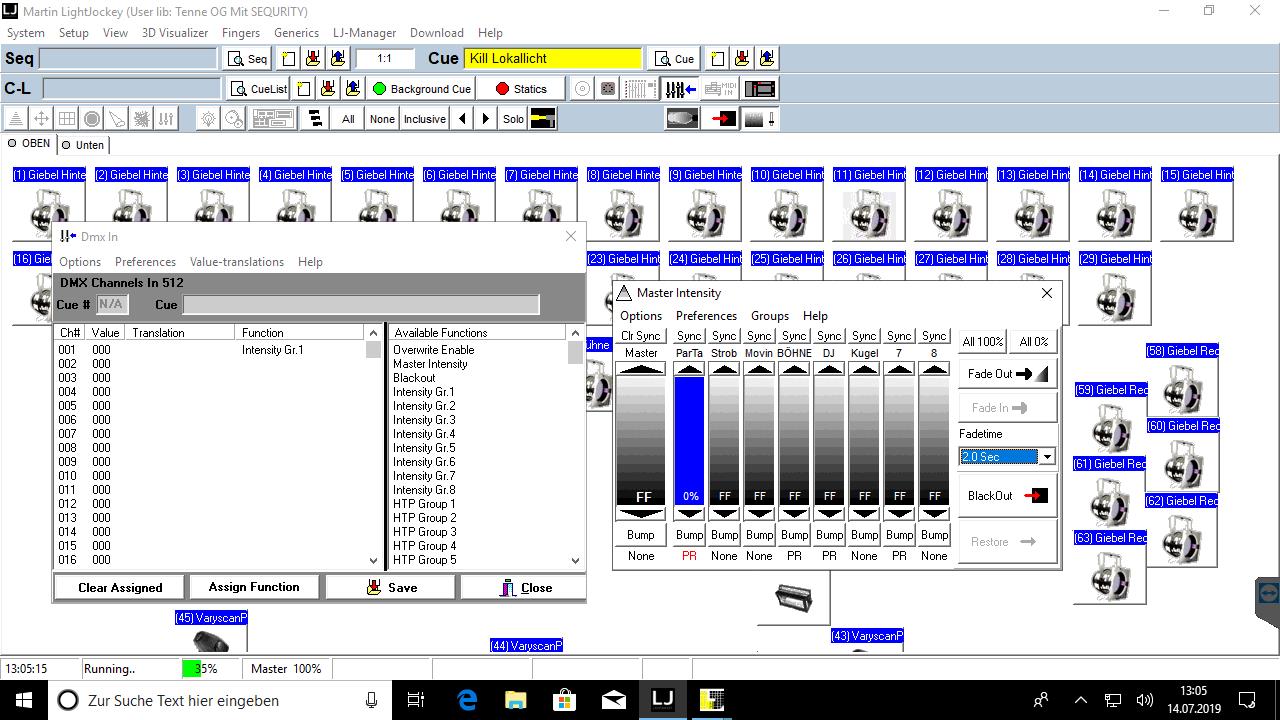Screen dimensions: 1280x720
Task: Click the BlackOut button in Master Intensity
Action: coord(1007,496)
